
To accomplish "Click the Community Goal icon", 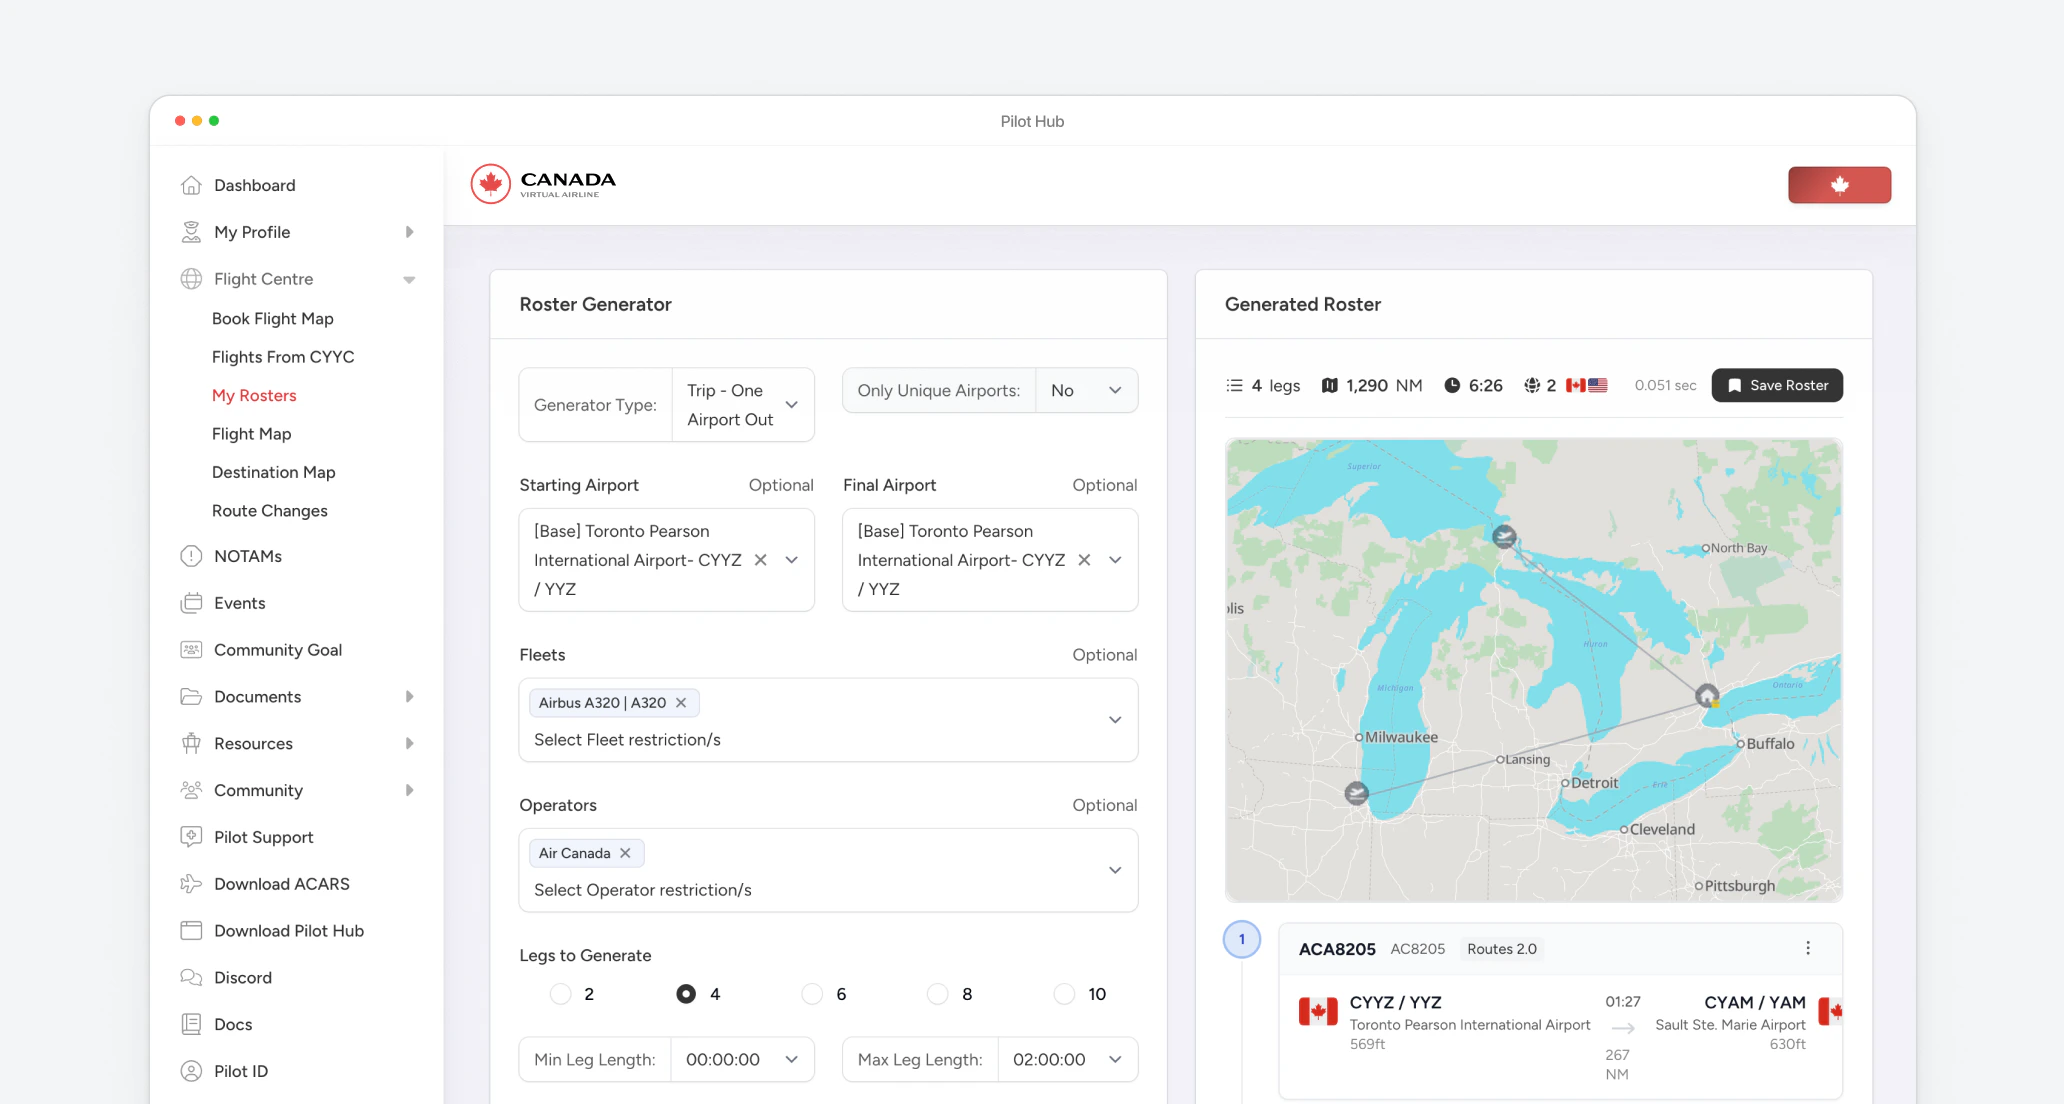I will coord(191,650).
